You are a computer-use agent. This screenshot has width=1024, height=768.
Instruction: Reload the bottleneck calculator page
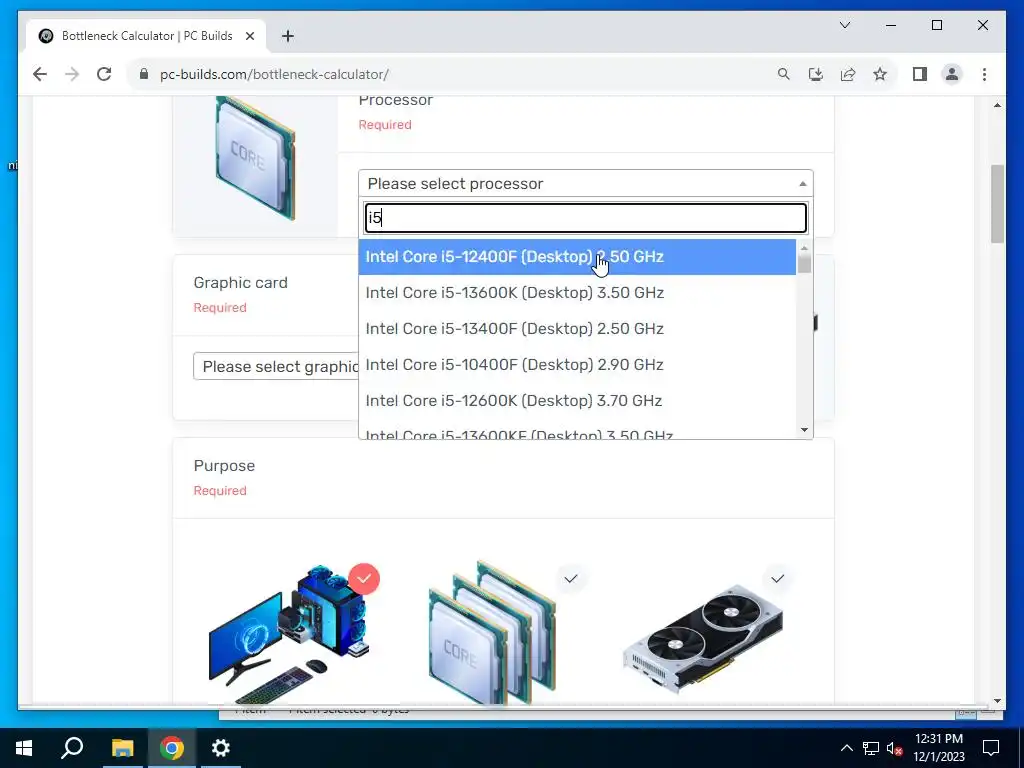click(104, 74)
